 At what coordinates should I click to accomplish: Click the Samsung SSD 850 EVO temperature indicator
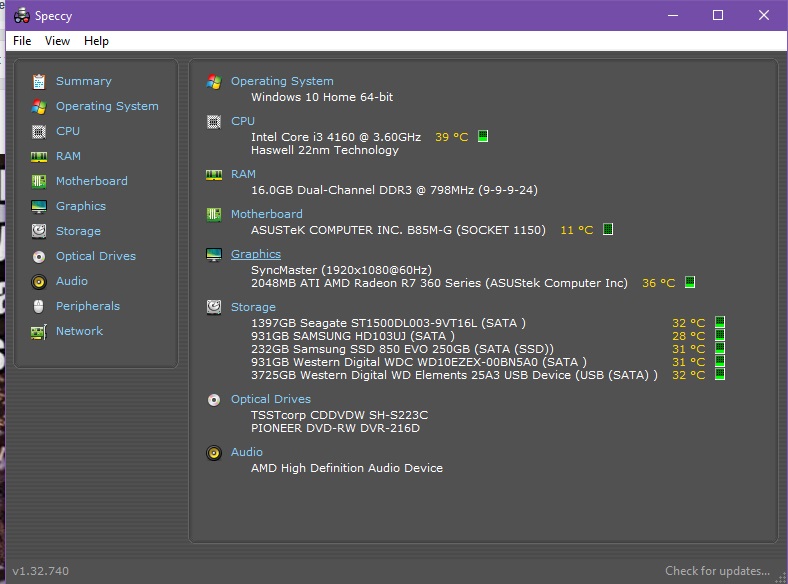point(720,348)
